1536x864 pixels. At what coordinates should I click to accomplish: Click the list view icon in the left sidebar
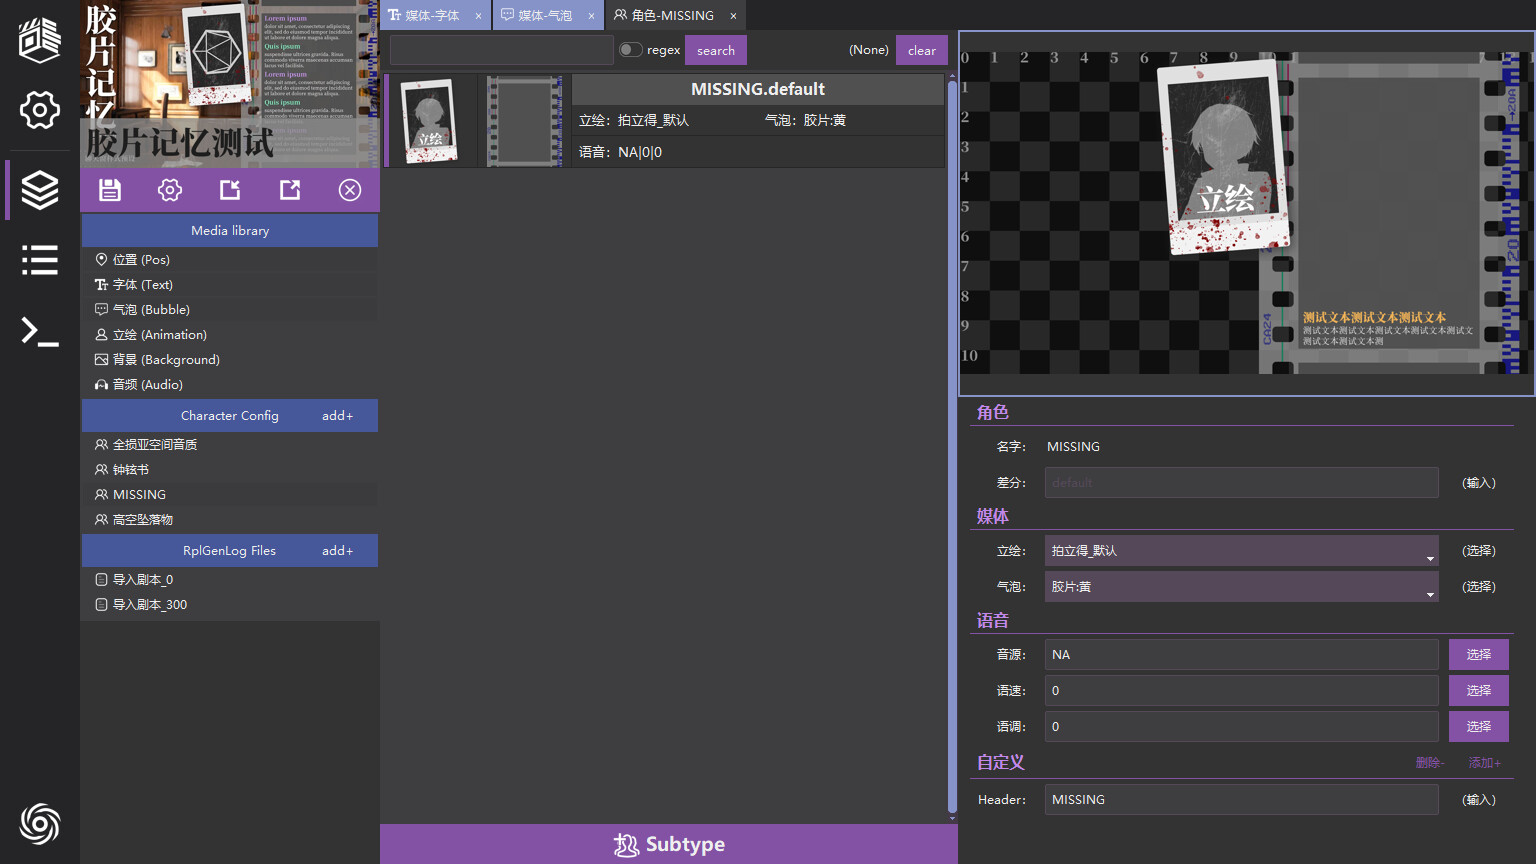(39, 260)
